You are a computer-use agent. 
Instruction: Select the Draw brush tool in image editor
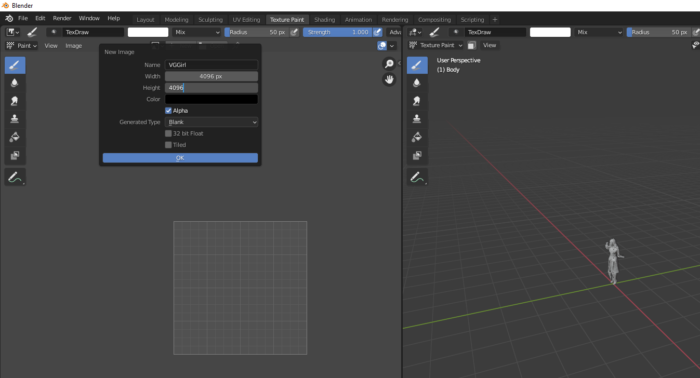pyautogui.click(x=15, y=65)
